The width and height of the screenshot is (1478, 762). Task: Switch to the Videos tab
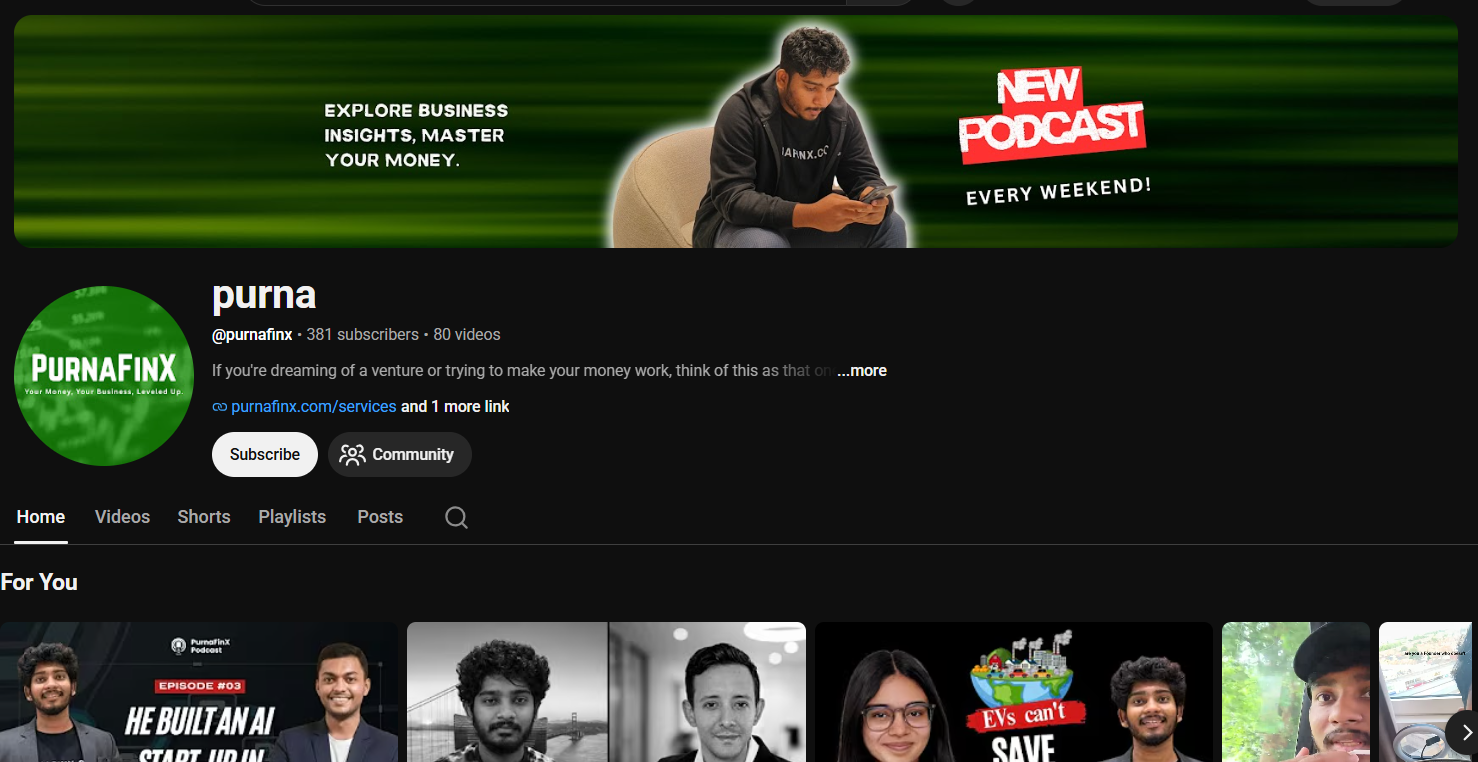click(x=122, y=517)
